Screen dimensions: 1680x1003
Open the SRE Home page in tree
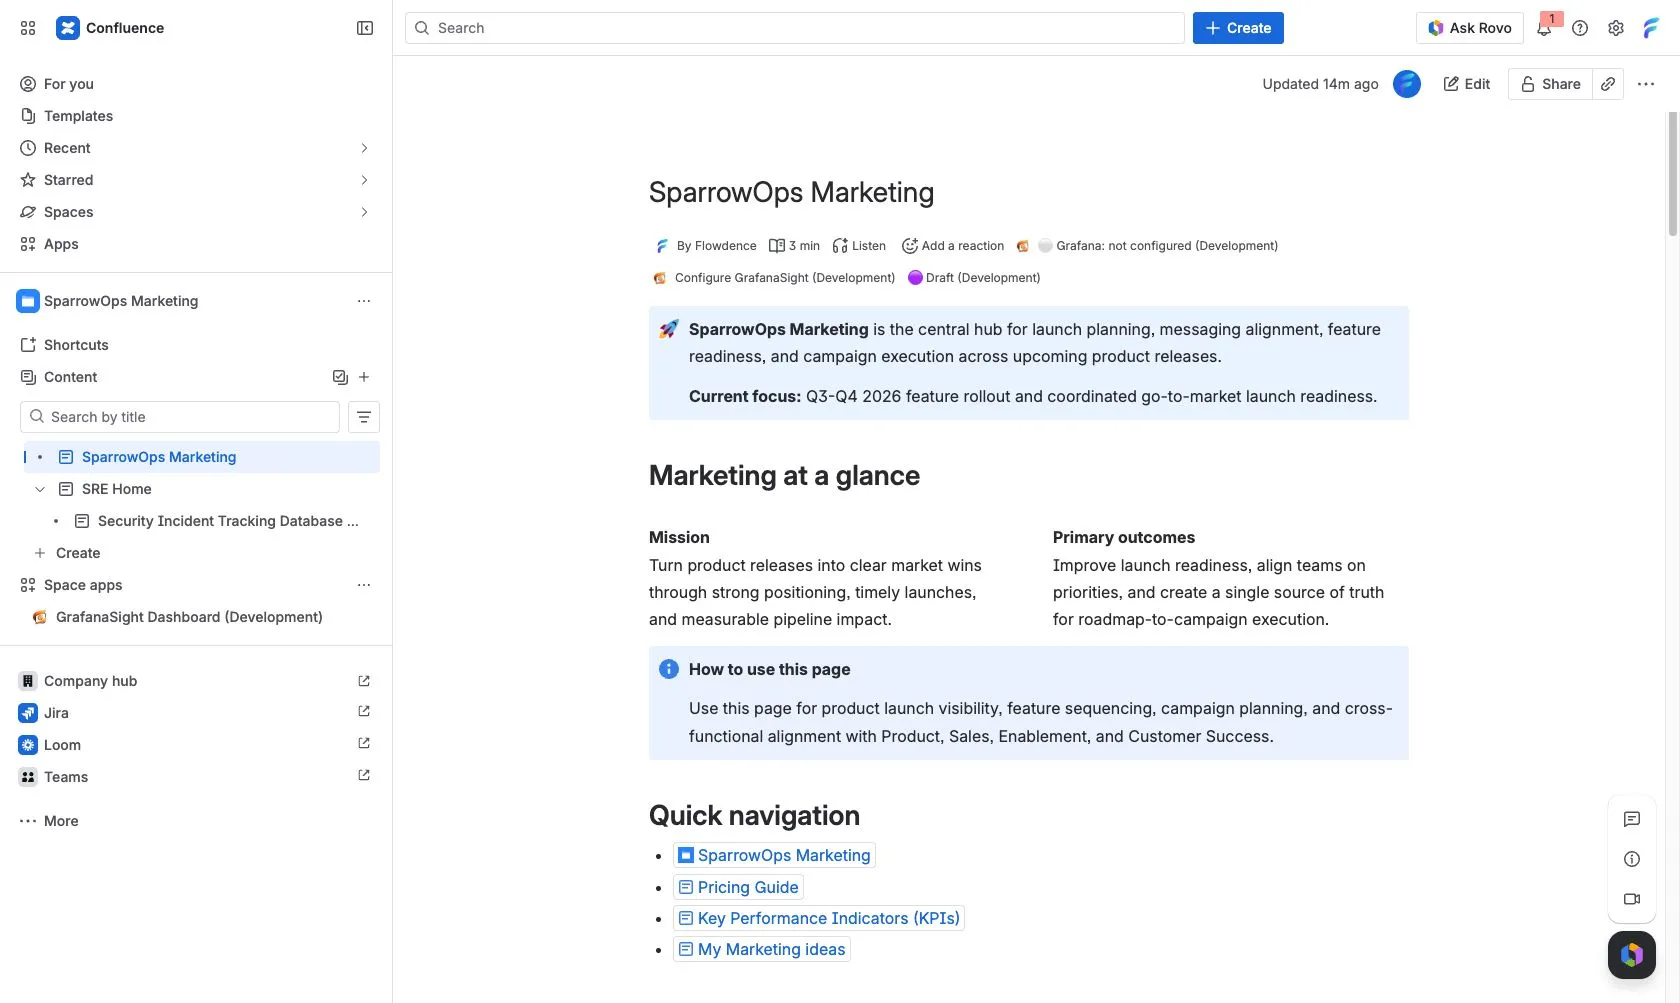click(117, 489)
